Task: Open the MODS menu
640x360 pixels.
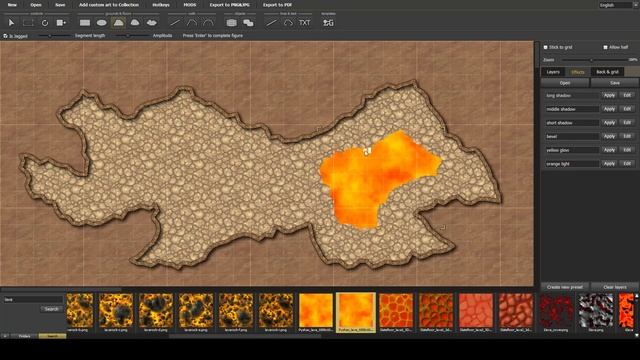Action: (190, 5)
